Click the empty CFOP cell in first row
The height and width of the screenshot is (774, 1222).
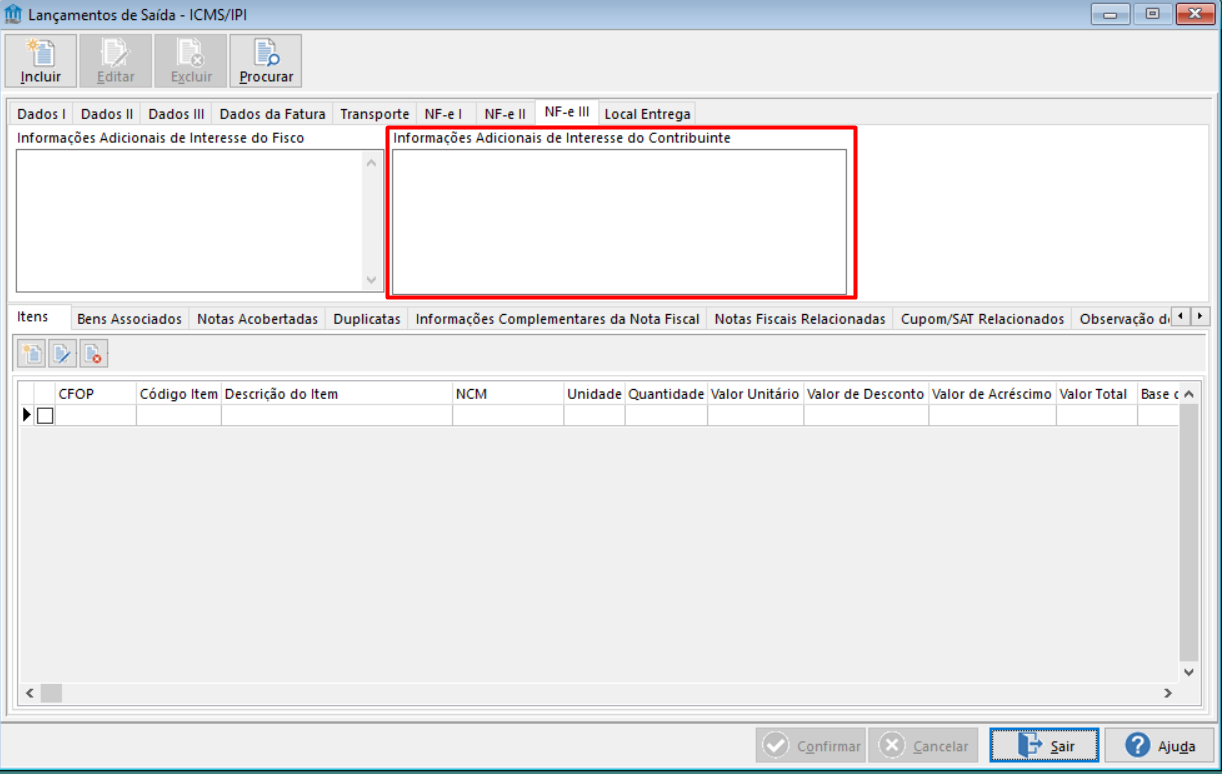(96, 415)
